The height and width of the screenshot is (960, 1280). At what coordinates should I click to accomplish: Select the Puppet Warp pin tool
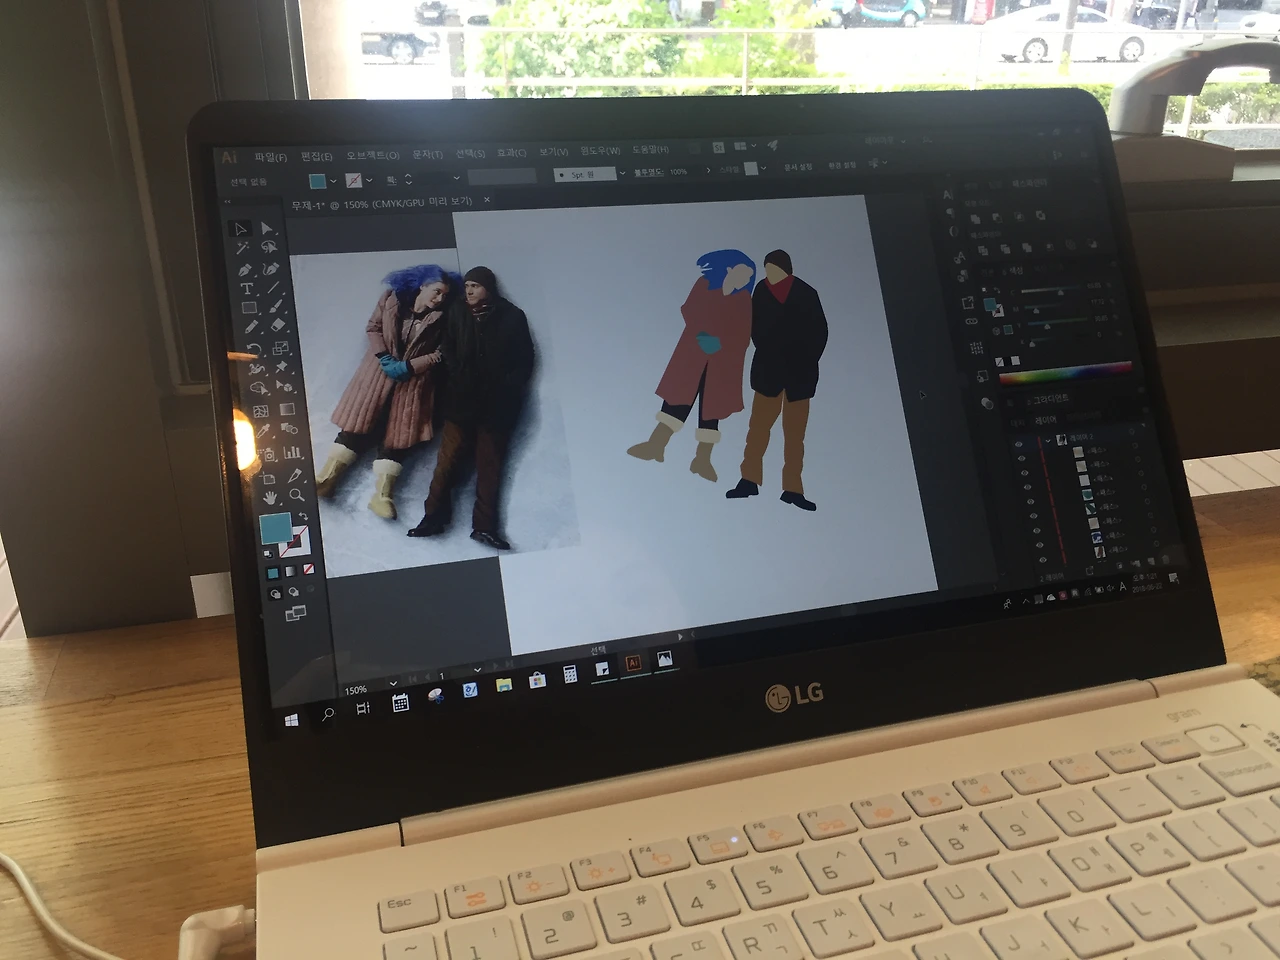tap(283, 369)
